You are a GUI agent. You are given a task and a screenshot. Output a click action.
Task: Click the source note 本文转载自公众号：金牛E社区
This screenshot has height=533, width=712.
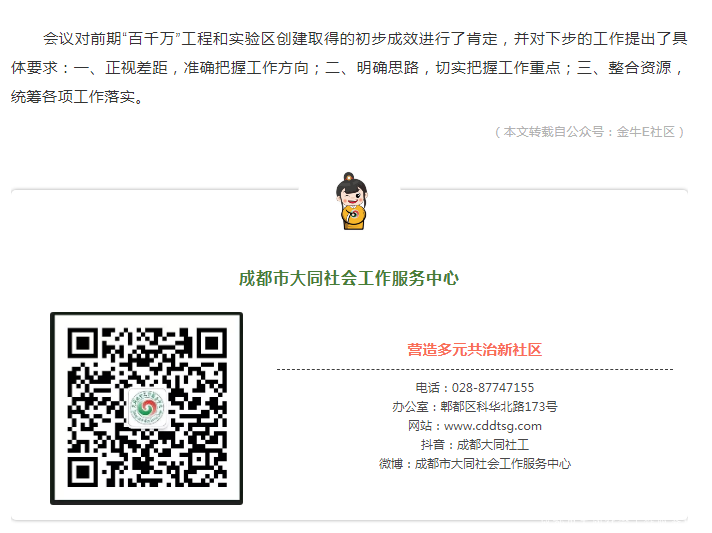pyautogui.click(x=589, y=132)
